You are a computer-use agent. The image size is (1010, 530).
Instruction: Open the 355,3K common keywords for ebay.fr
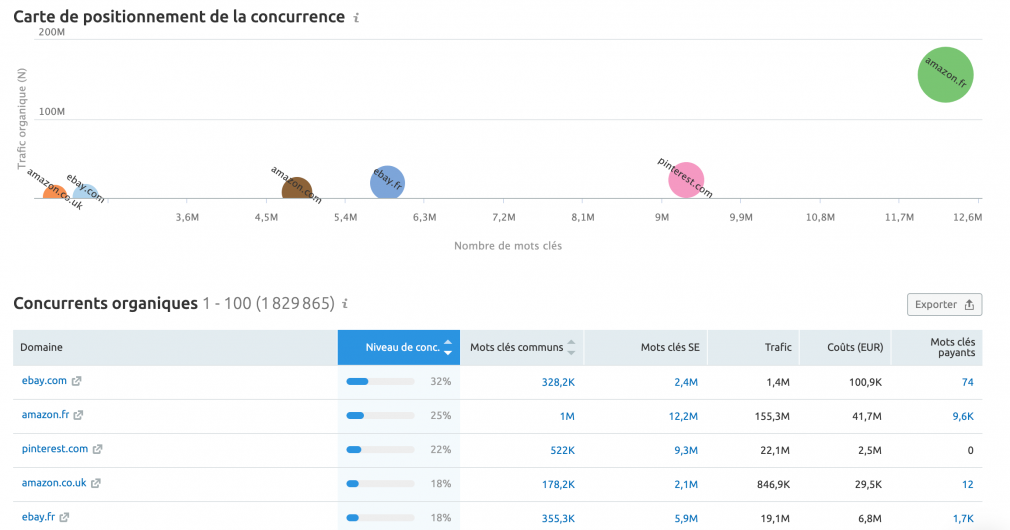(558, 518)
